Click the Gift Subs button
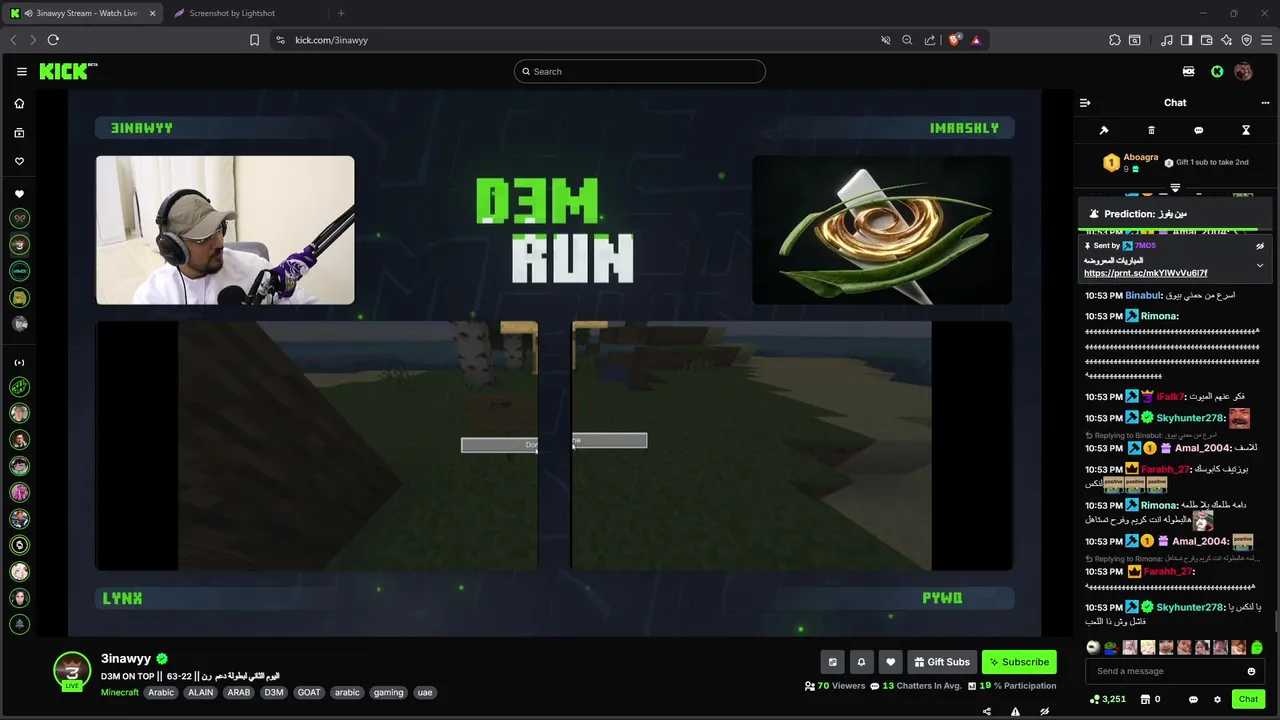The width and height of the screenshot is (1280, 720). tap(942, 662)
